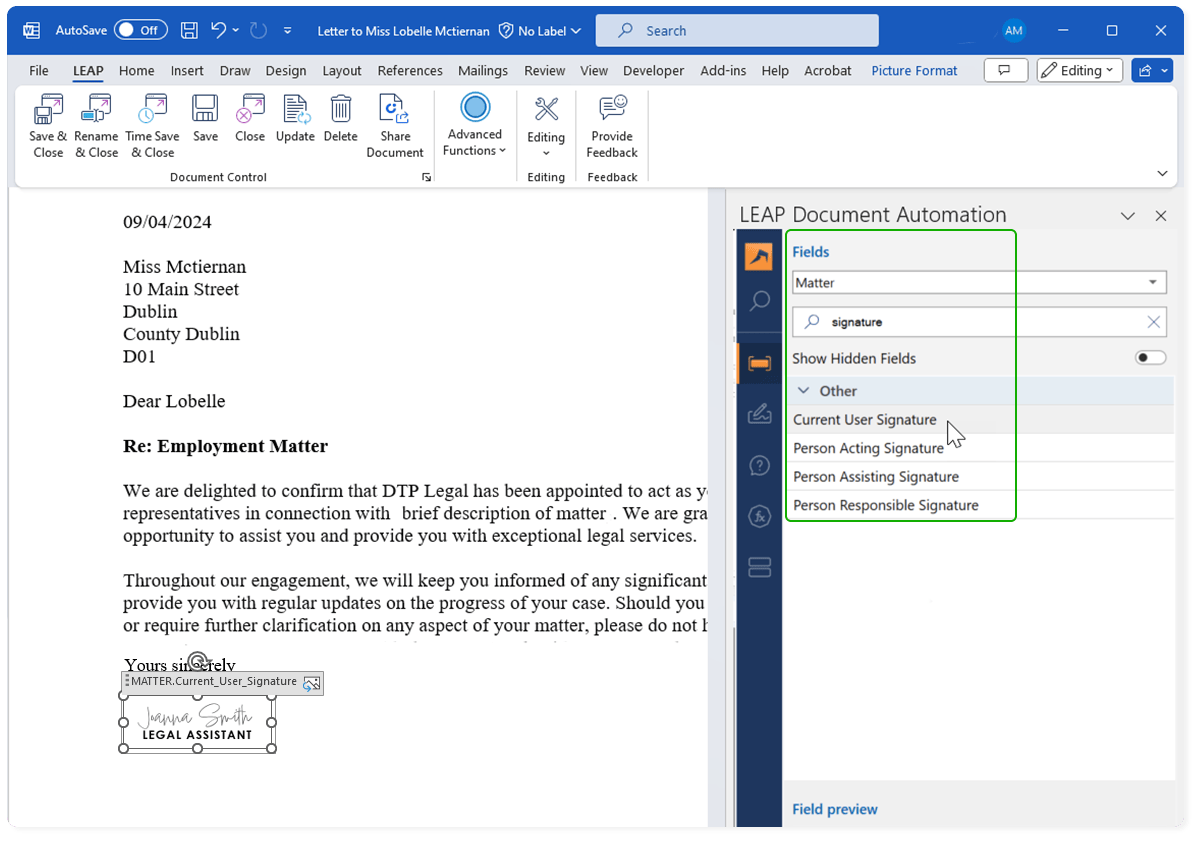The height and width of the screenshot is (852, 1194).
Task: Open the Advanced Functions menu
Action: tap(474, 126)
